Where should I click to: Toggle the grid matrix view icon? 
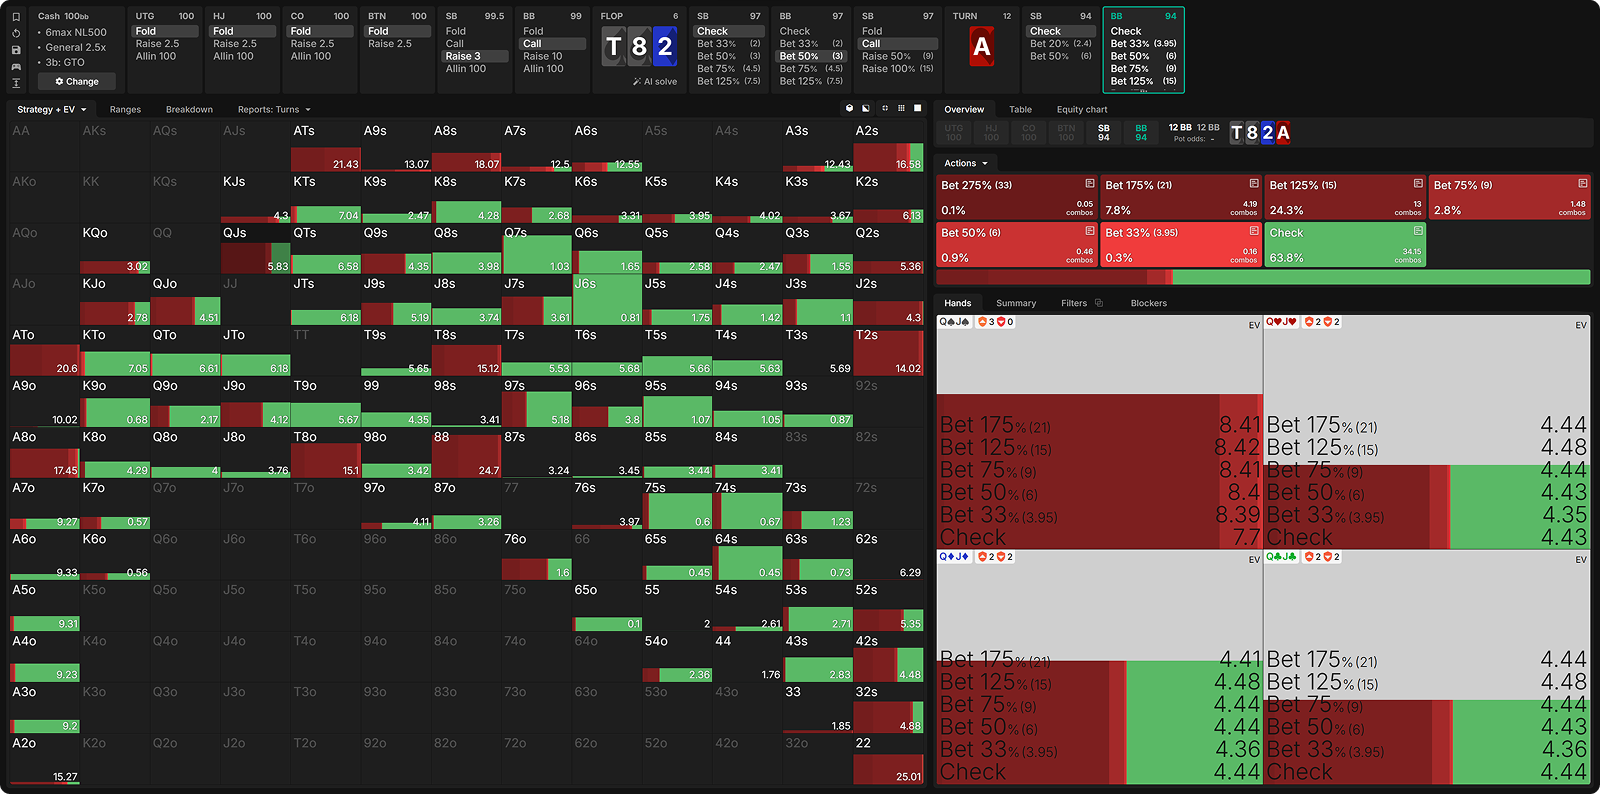coord(901,108)
